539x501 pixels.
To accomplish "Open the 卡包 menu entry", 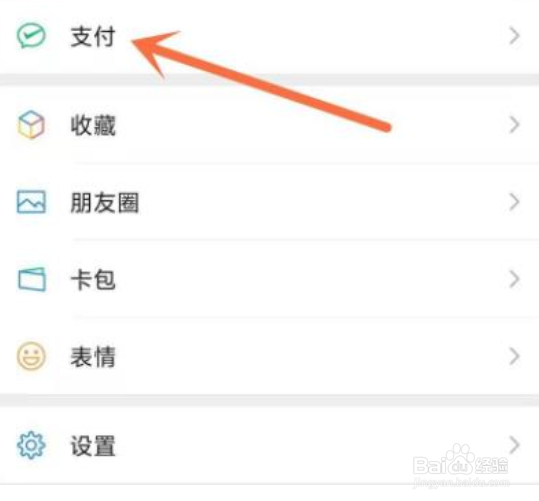I will click(x=270, y=279).
